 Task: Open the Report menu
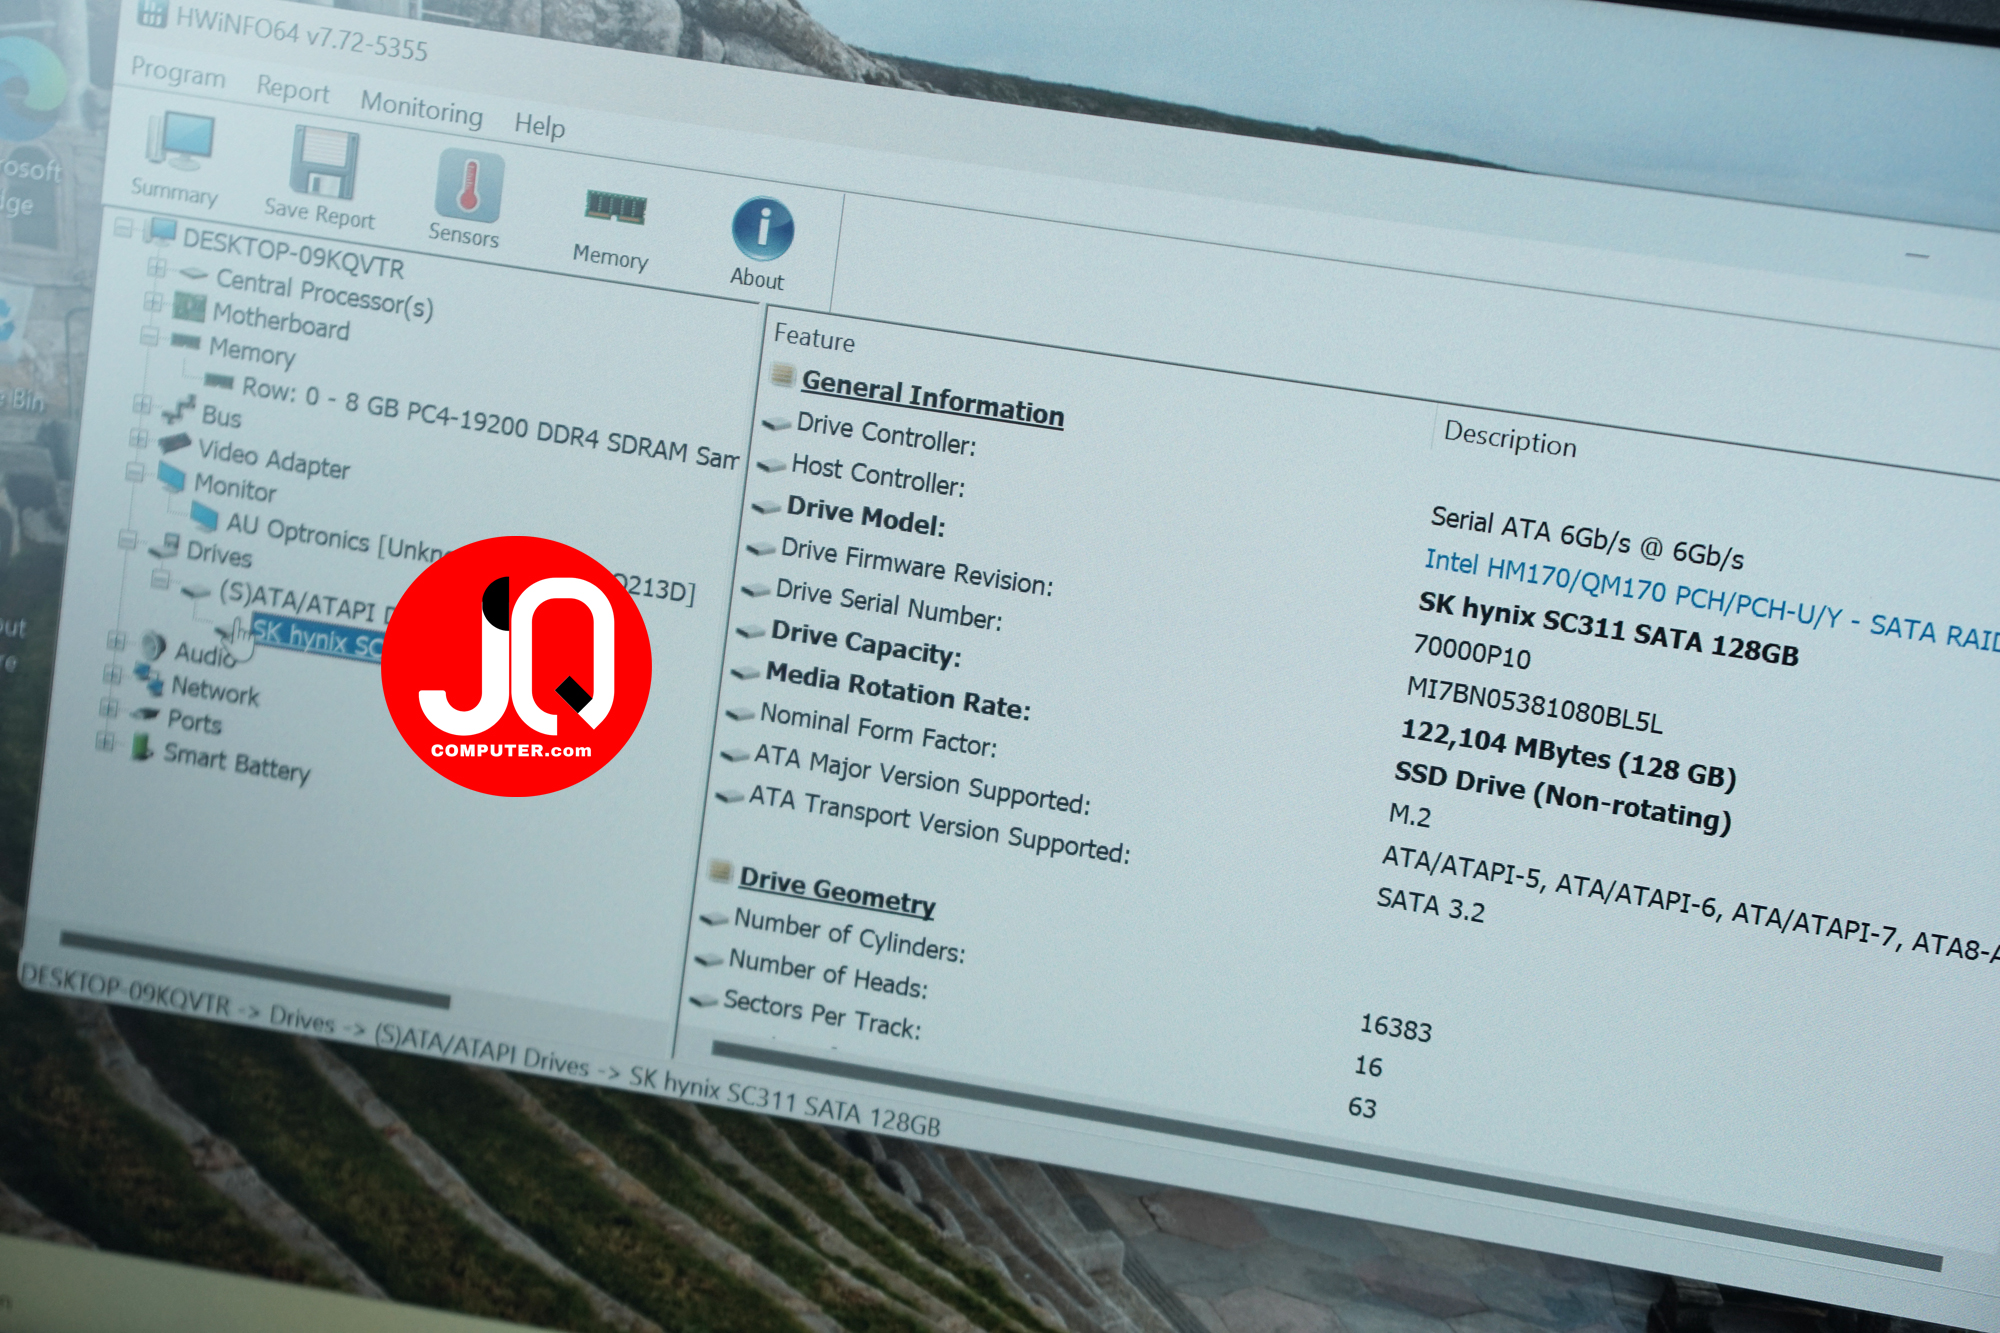pos(292,89)
